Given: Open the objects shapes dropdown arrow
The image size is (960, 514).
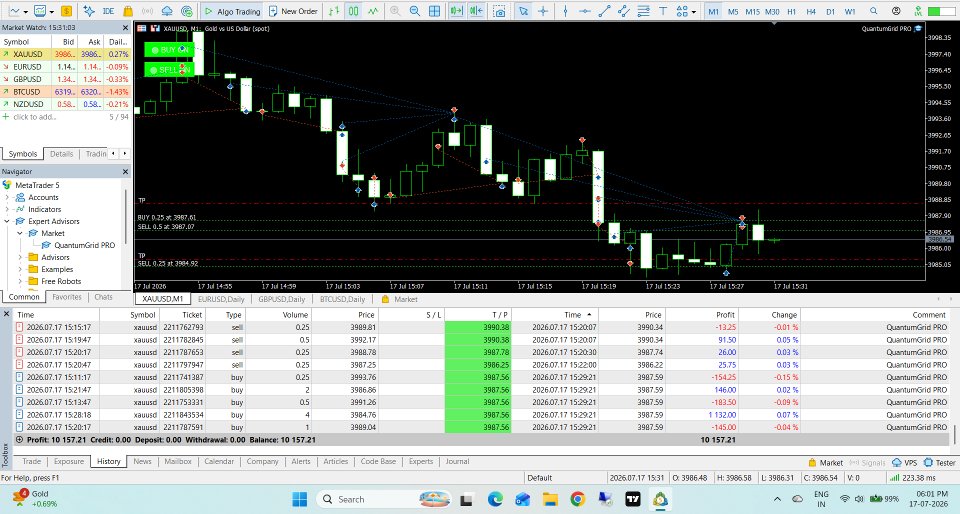Looking at the screenshot, I should [x=694, y=12].
